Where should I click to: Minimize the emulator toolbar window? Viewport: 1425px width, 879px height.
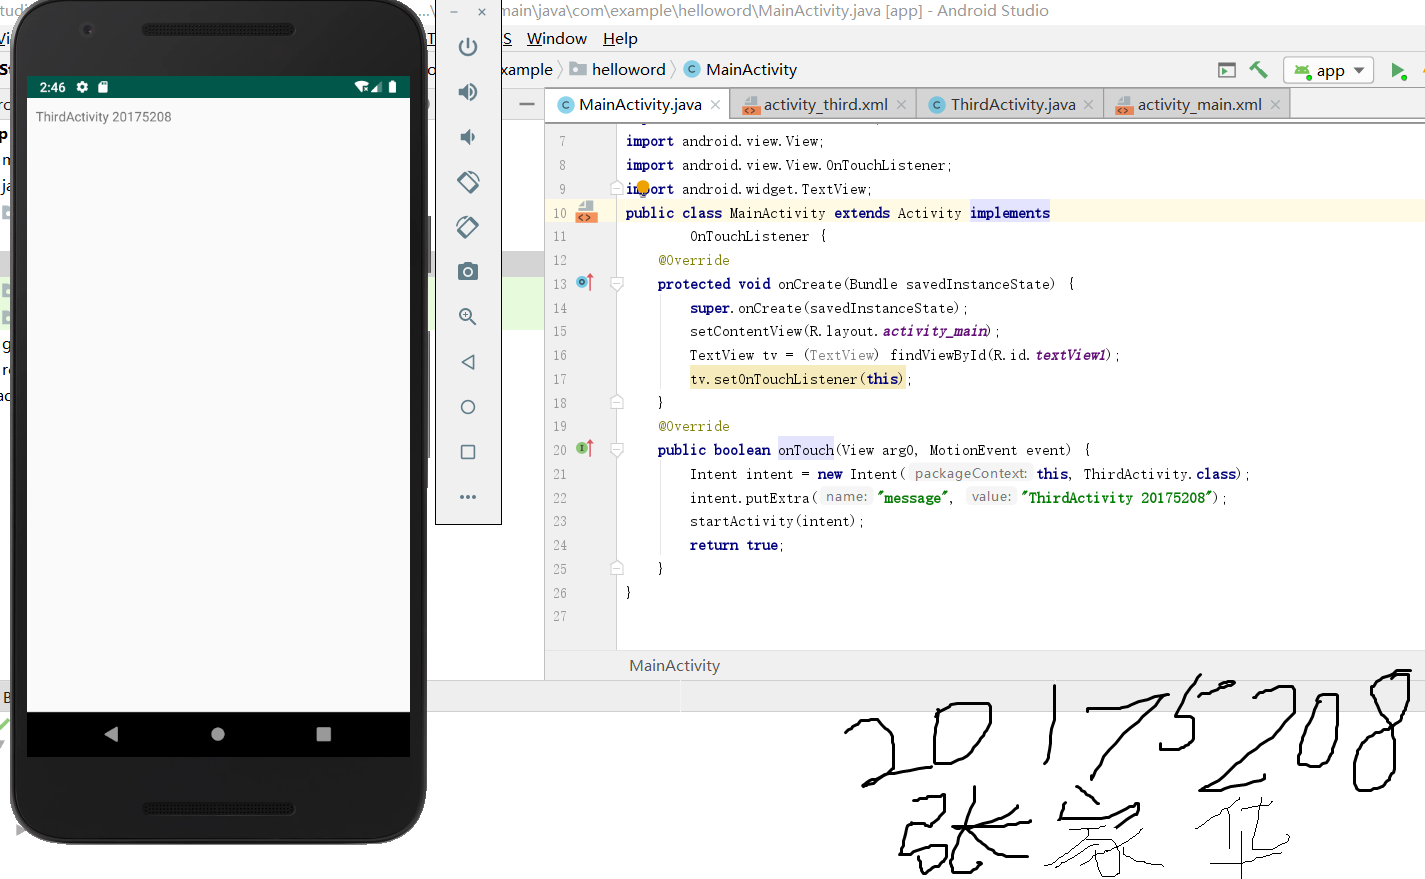coord(454,12)
